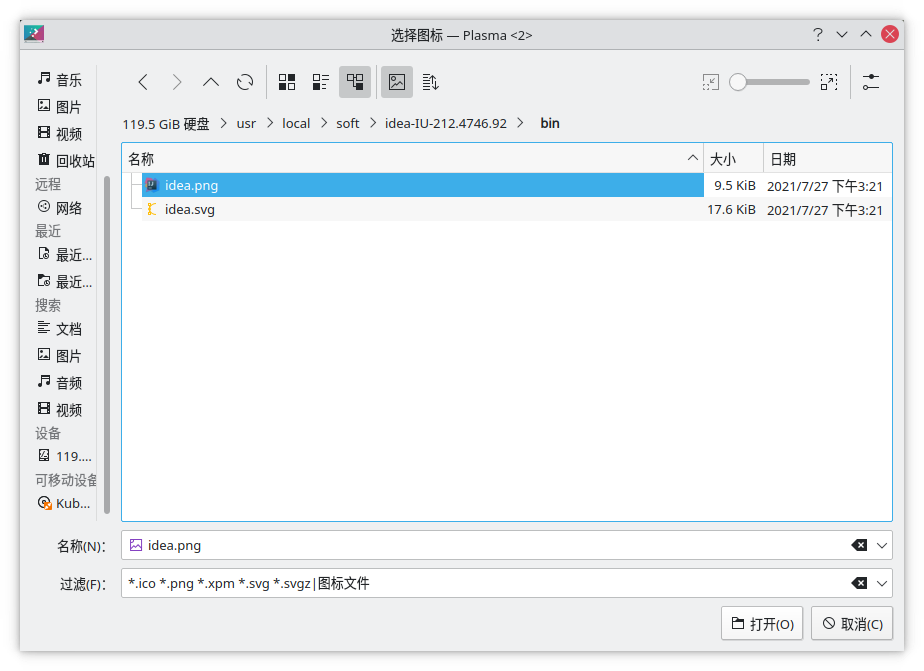Switch to icons view mode
This screenshot has width=924, height=671.
click(287, 82)
